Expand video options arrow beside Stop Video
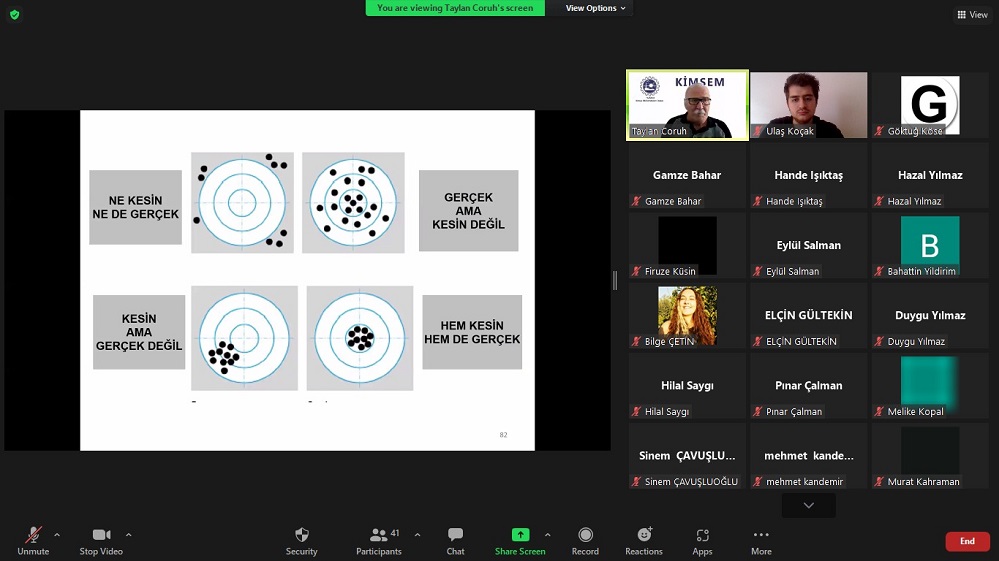 pyautogui.click(x=128, y=535)
